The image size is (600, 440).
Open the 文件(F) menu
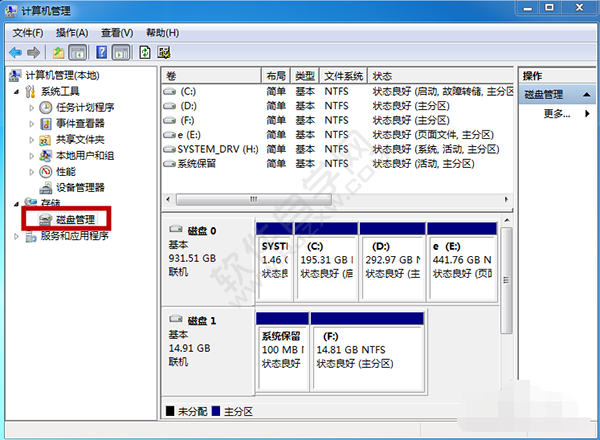pos(28,33)
